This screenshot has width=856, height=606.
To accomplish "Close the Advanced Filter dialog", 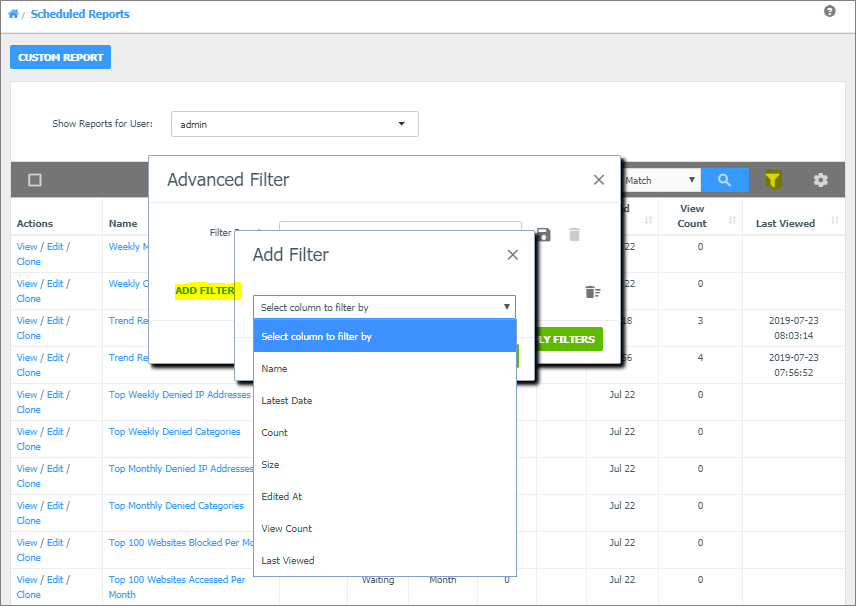I will (x=598, y=180).
